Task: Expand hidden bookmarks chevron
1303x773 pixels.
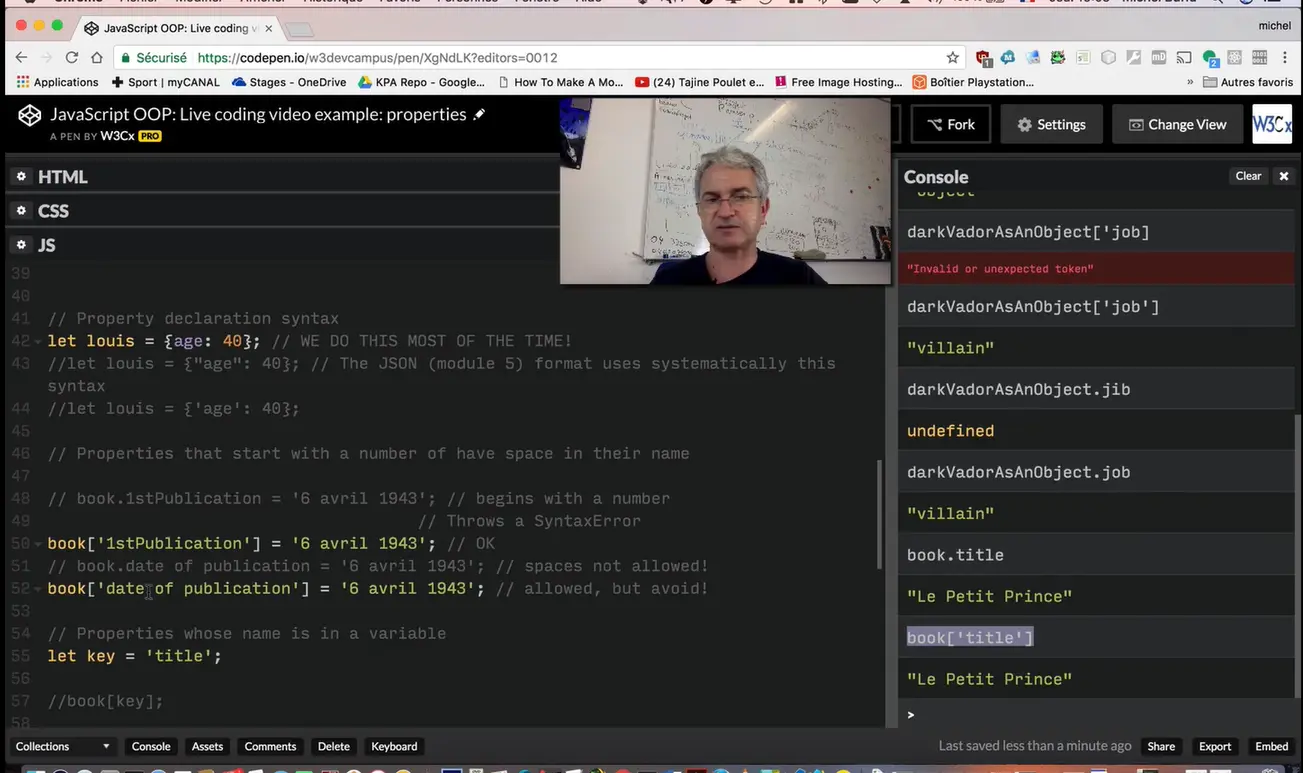Action: coord(1190,83)
